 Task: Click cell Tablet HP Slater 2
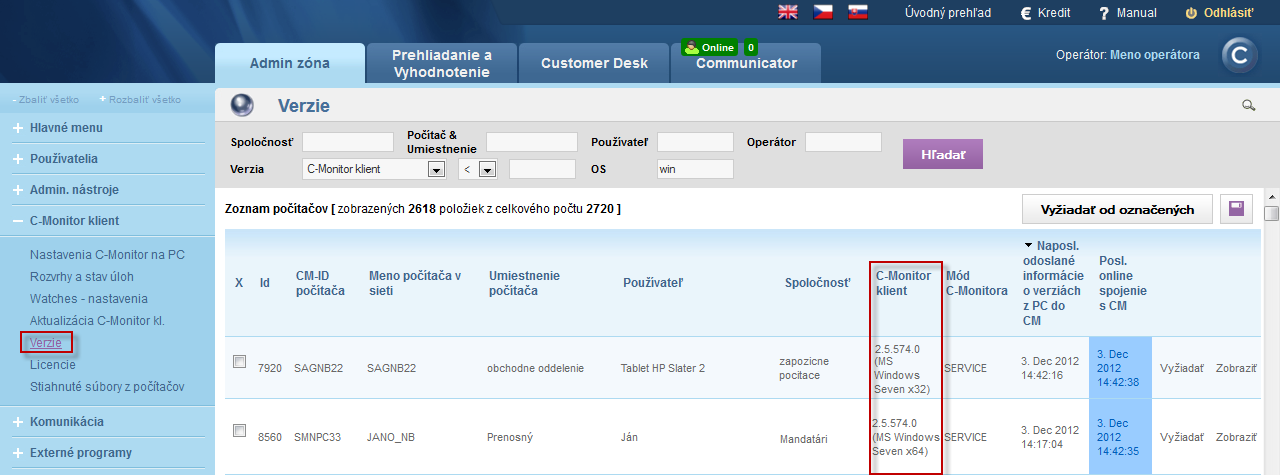[x=663, y=368]
